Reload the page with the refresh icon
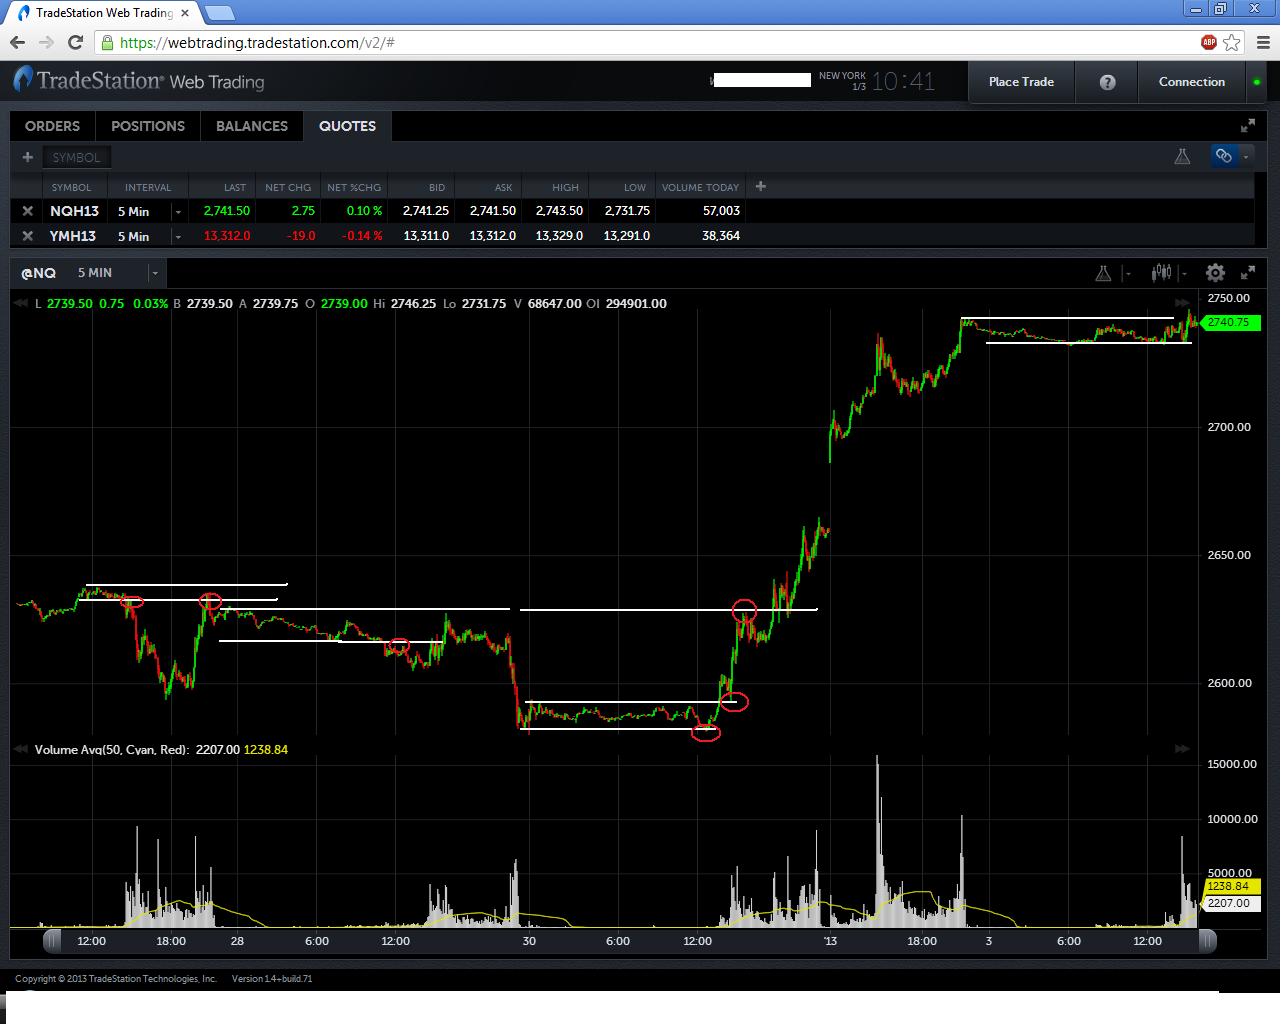 (x=75, y=42)
